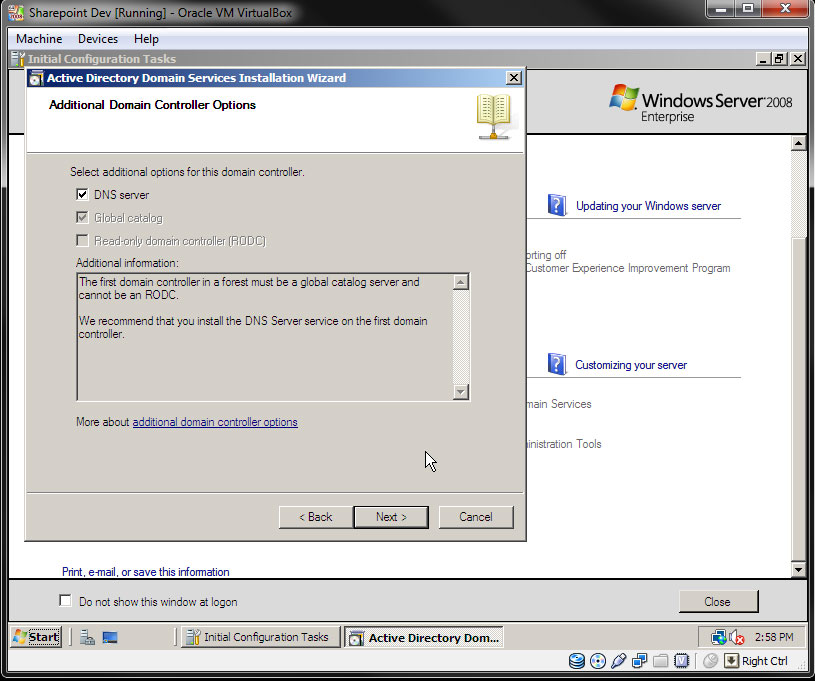
Task: Minimize the Initial Configuration Tasks window
Action: click(762, 59)
